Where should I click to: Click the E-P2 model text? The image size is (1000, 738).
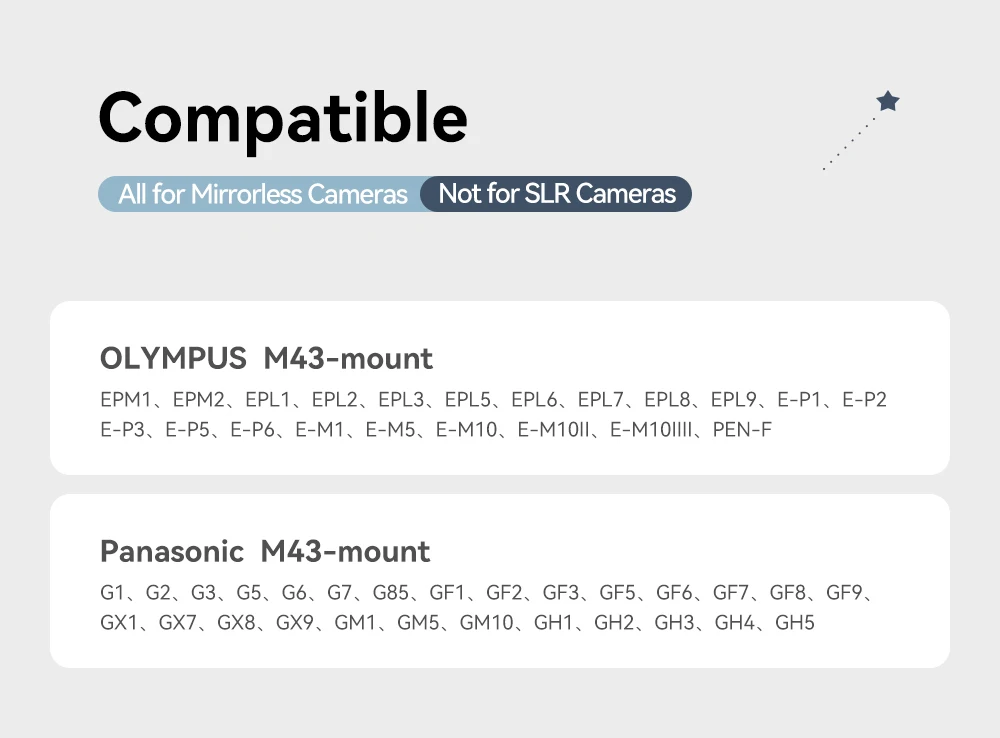[x=864, y=400]
